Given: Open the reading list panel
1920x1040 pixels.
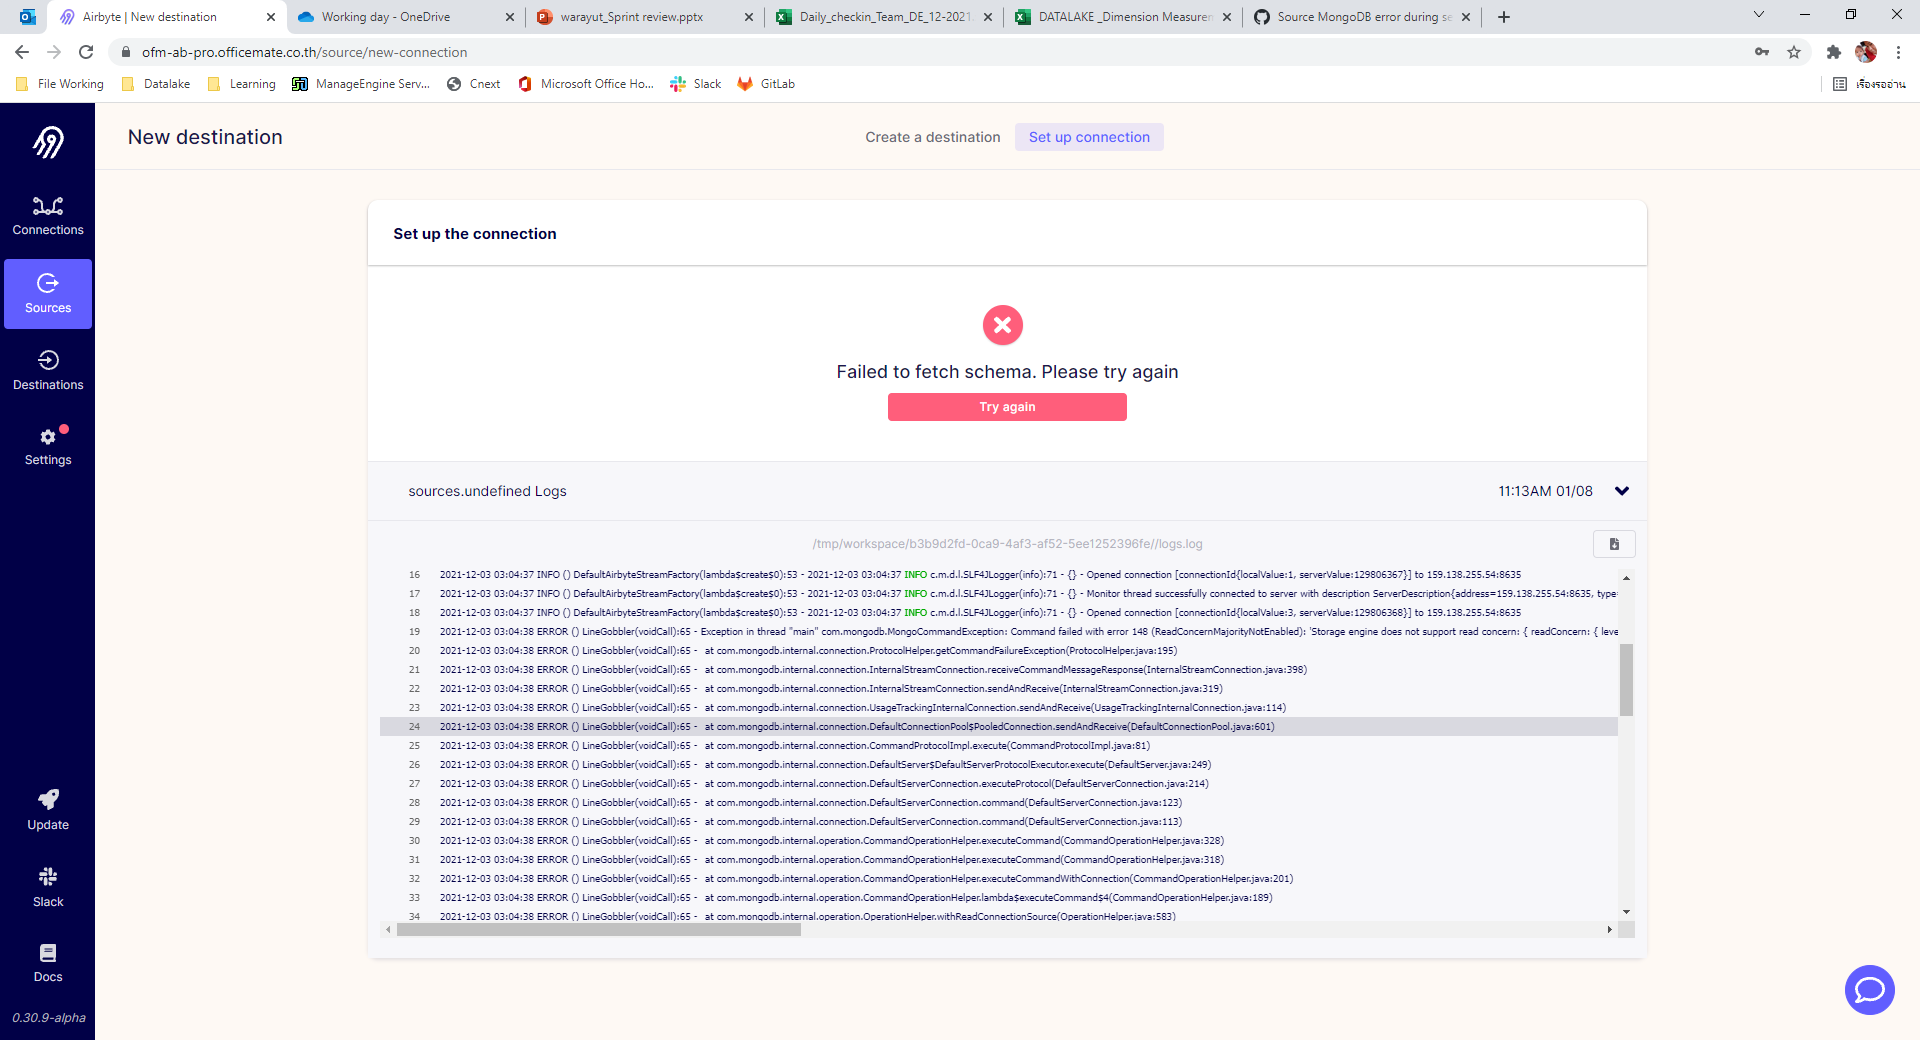Looking at the screenshot, I should 1840,84.
